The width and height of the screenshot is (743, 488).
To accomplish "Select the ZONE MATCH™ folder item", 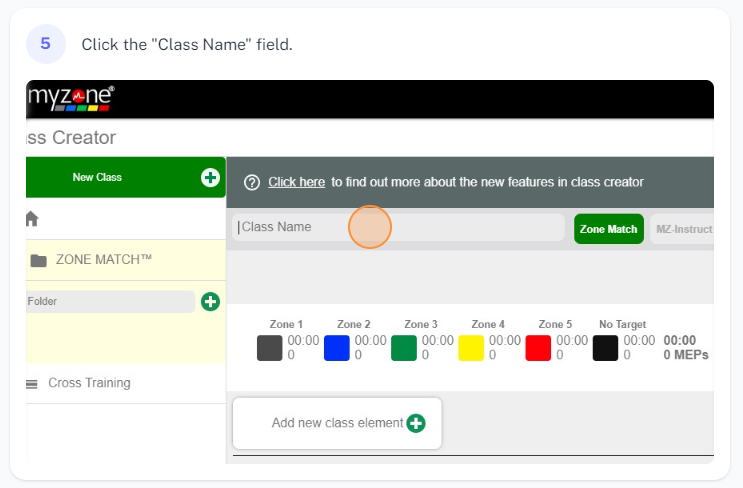I will (104, 260).
